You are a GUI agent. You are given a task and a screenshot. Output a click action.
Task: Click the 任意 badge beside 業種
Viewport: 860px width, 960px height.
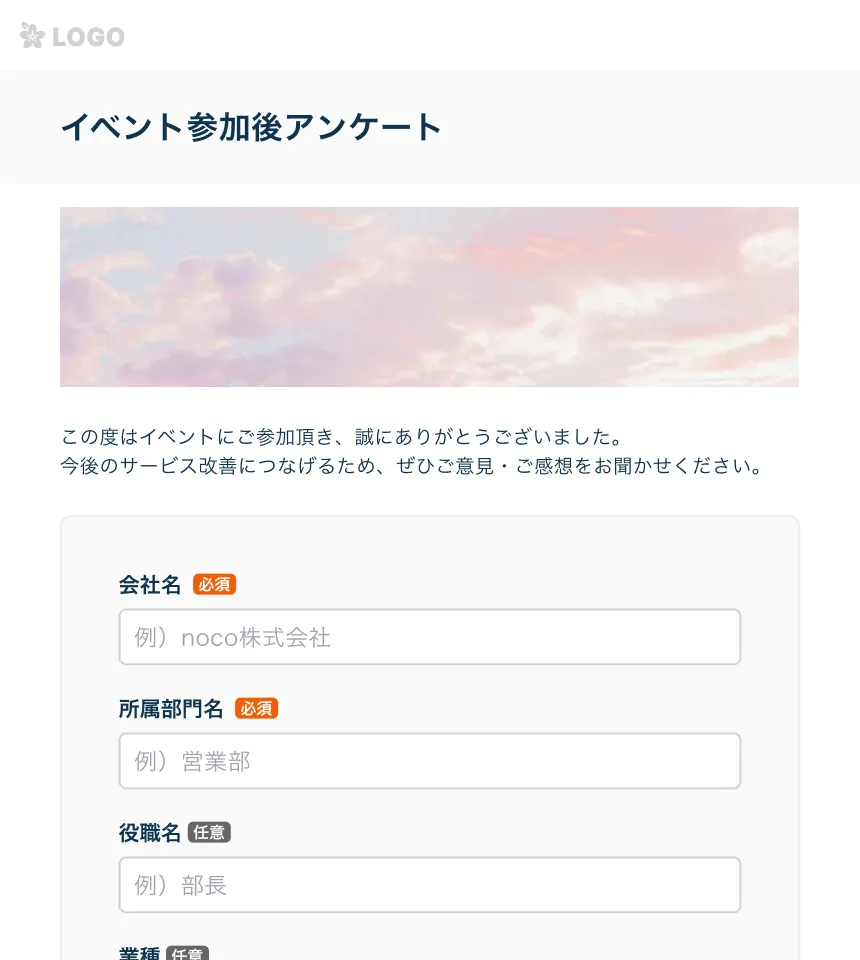tap(187, 953)
